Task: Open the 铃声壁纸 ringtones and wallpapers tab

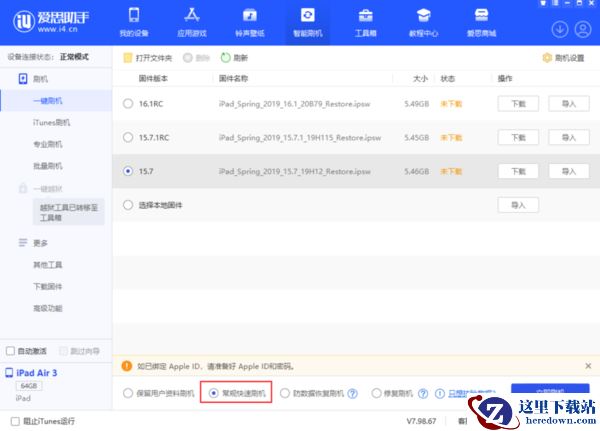Action: [249, 23]
